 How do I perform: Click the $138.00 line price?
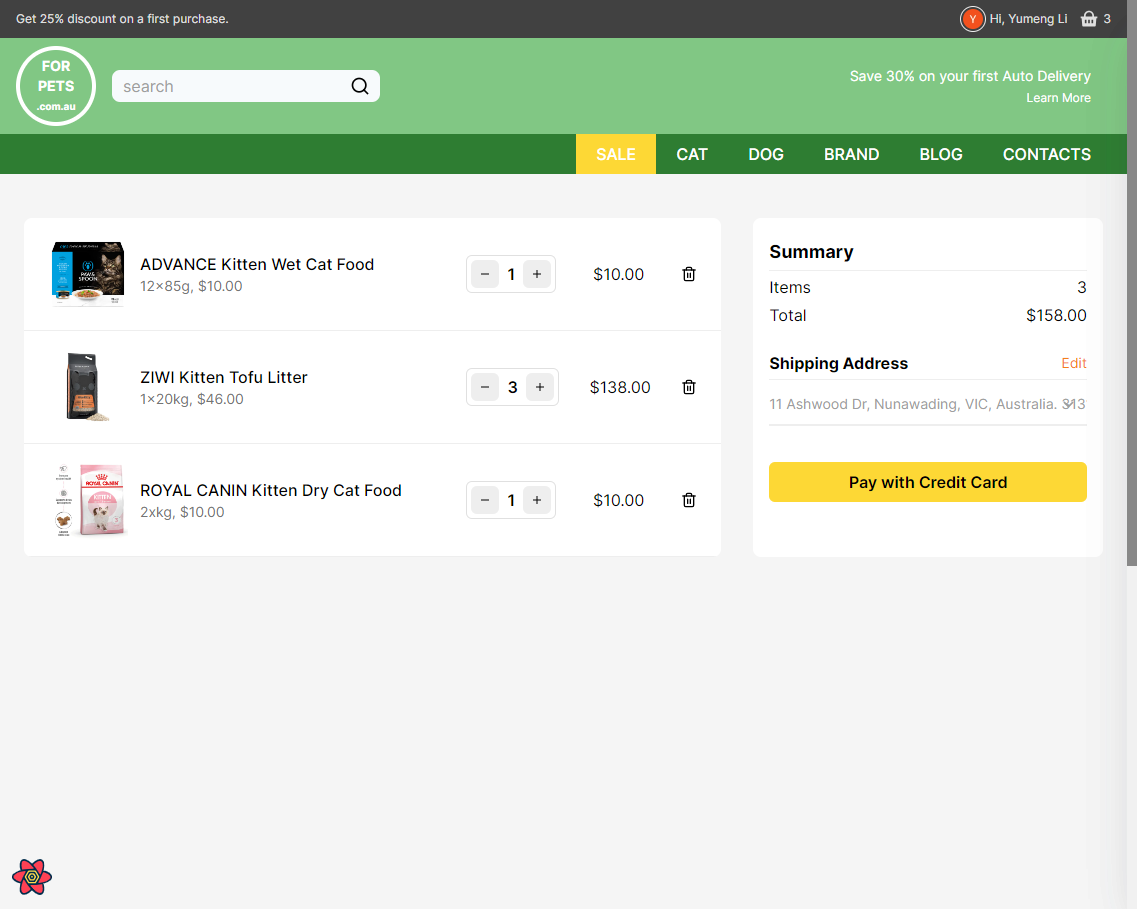(620, 387)
